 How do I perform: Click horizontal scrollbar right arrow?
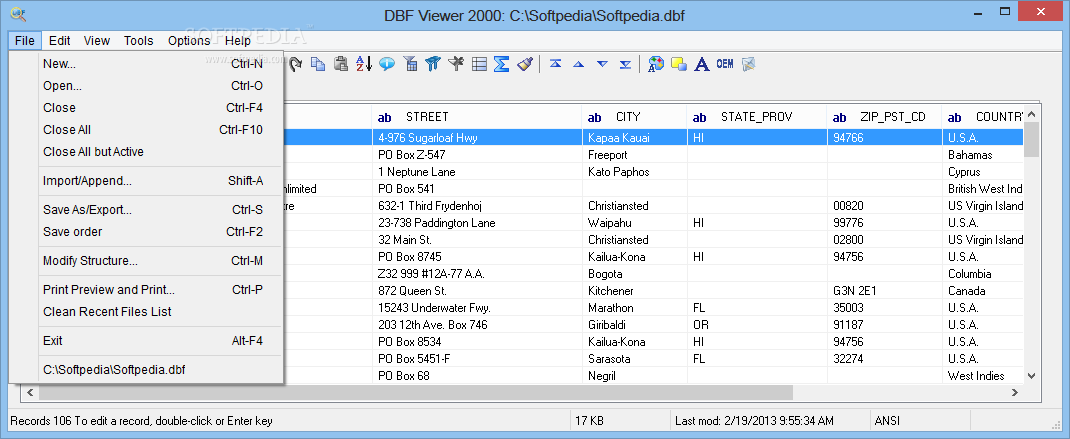click(1015, 393)
